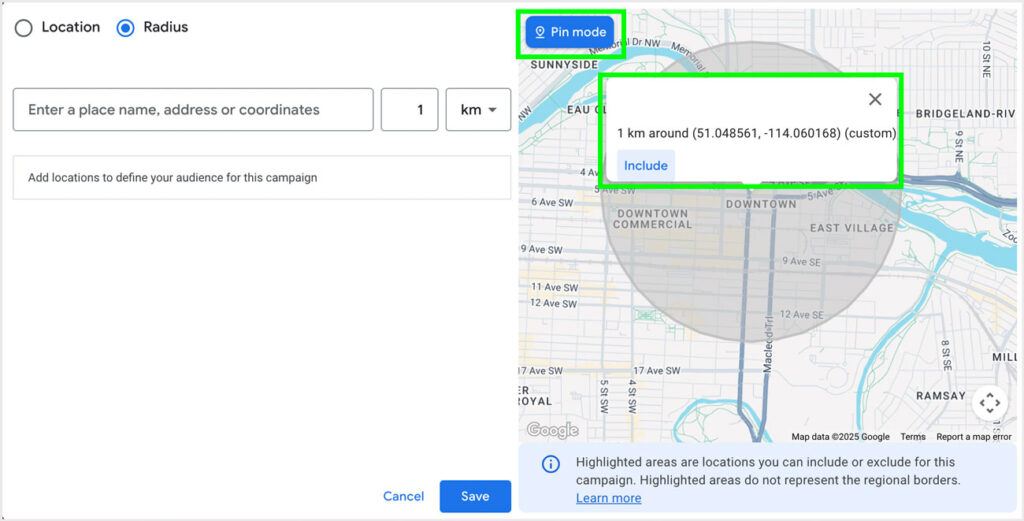Close the radius info popup
Image resolution: width=1024 pixels, height=521 pixels.
(875, 99)
